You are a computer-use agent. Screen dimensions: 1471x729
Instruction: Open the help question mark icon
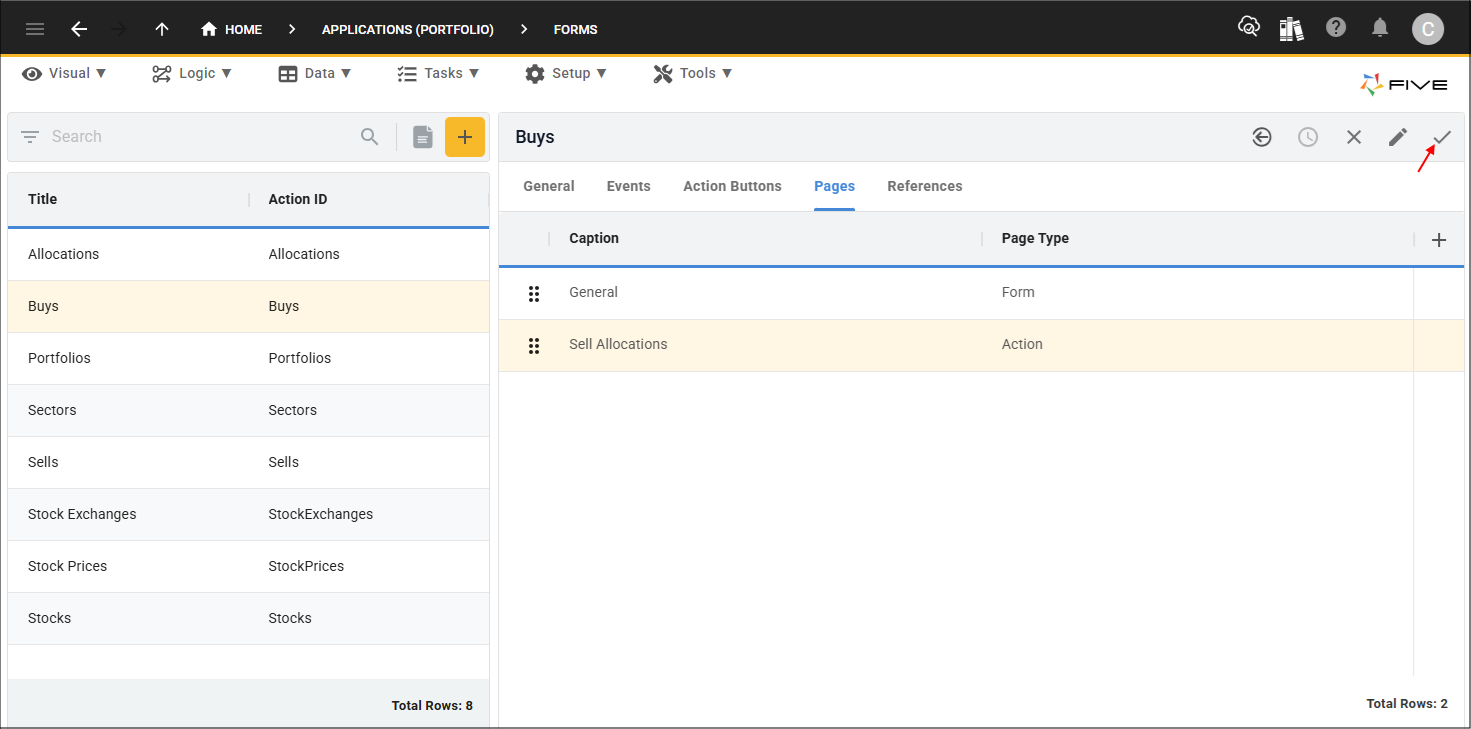point(1336,28)
